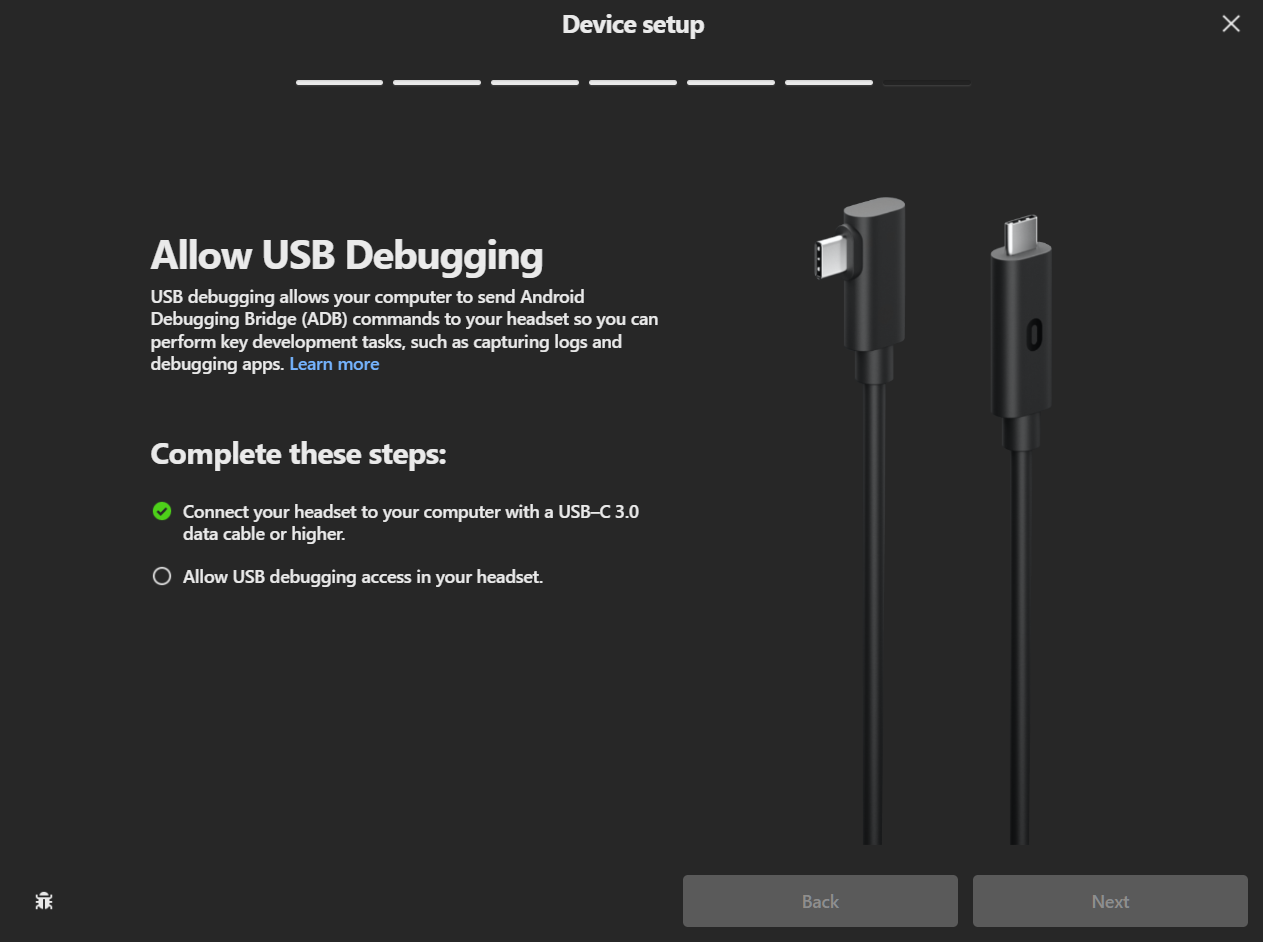Click the straight USB-C cable image
Screen dimensions: 1263x942
(1021, 530)
